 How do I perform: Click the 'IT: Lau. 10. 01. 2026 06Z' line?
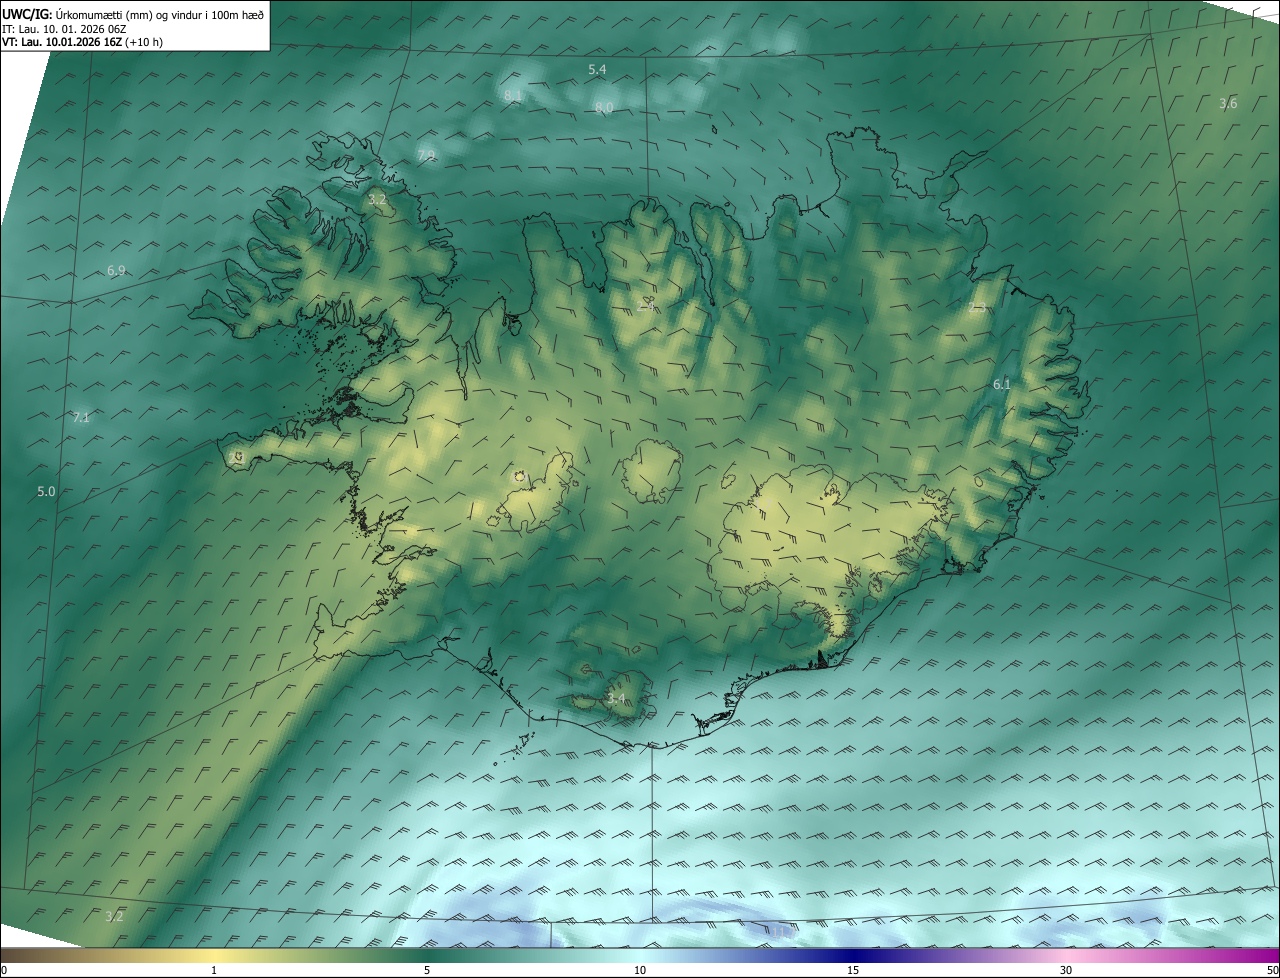(x=63, y=30)
